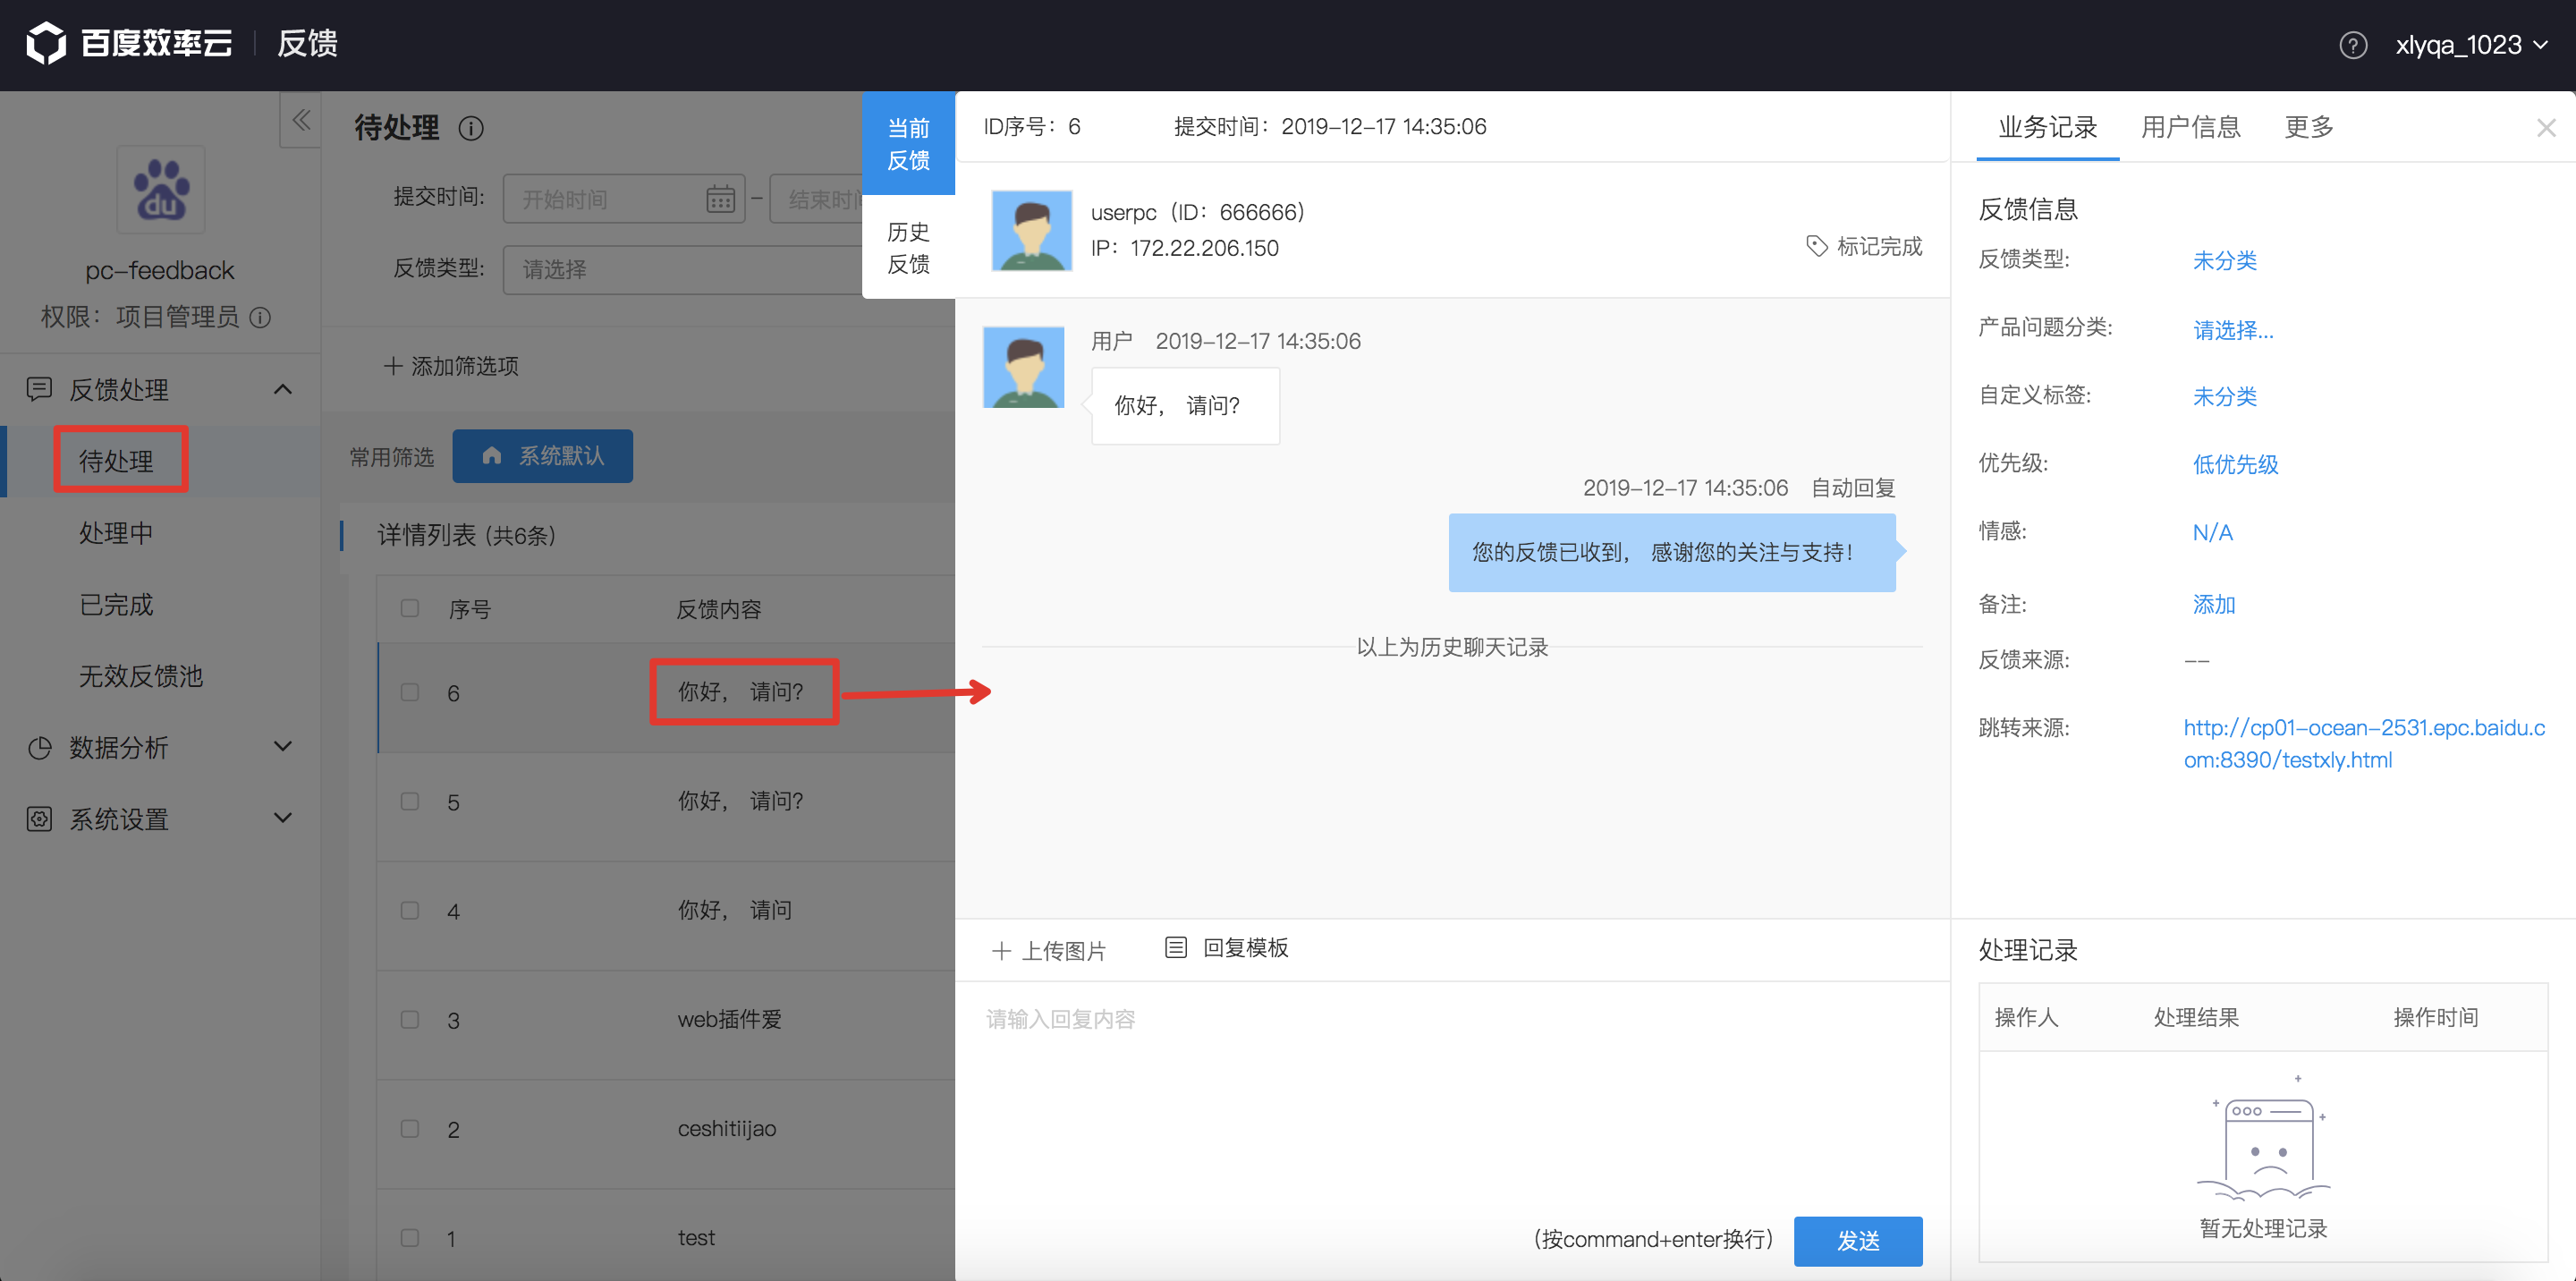The width and height of the screenshot is (2576, 1281).
Task: Close the feedback detail panel
Action: click(x=2546, y=127)
